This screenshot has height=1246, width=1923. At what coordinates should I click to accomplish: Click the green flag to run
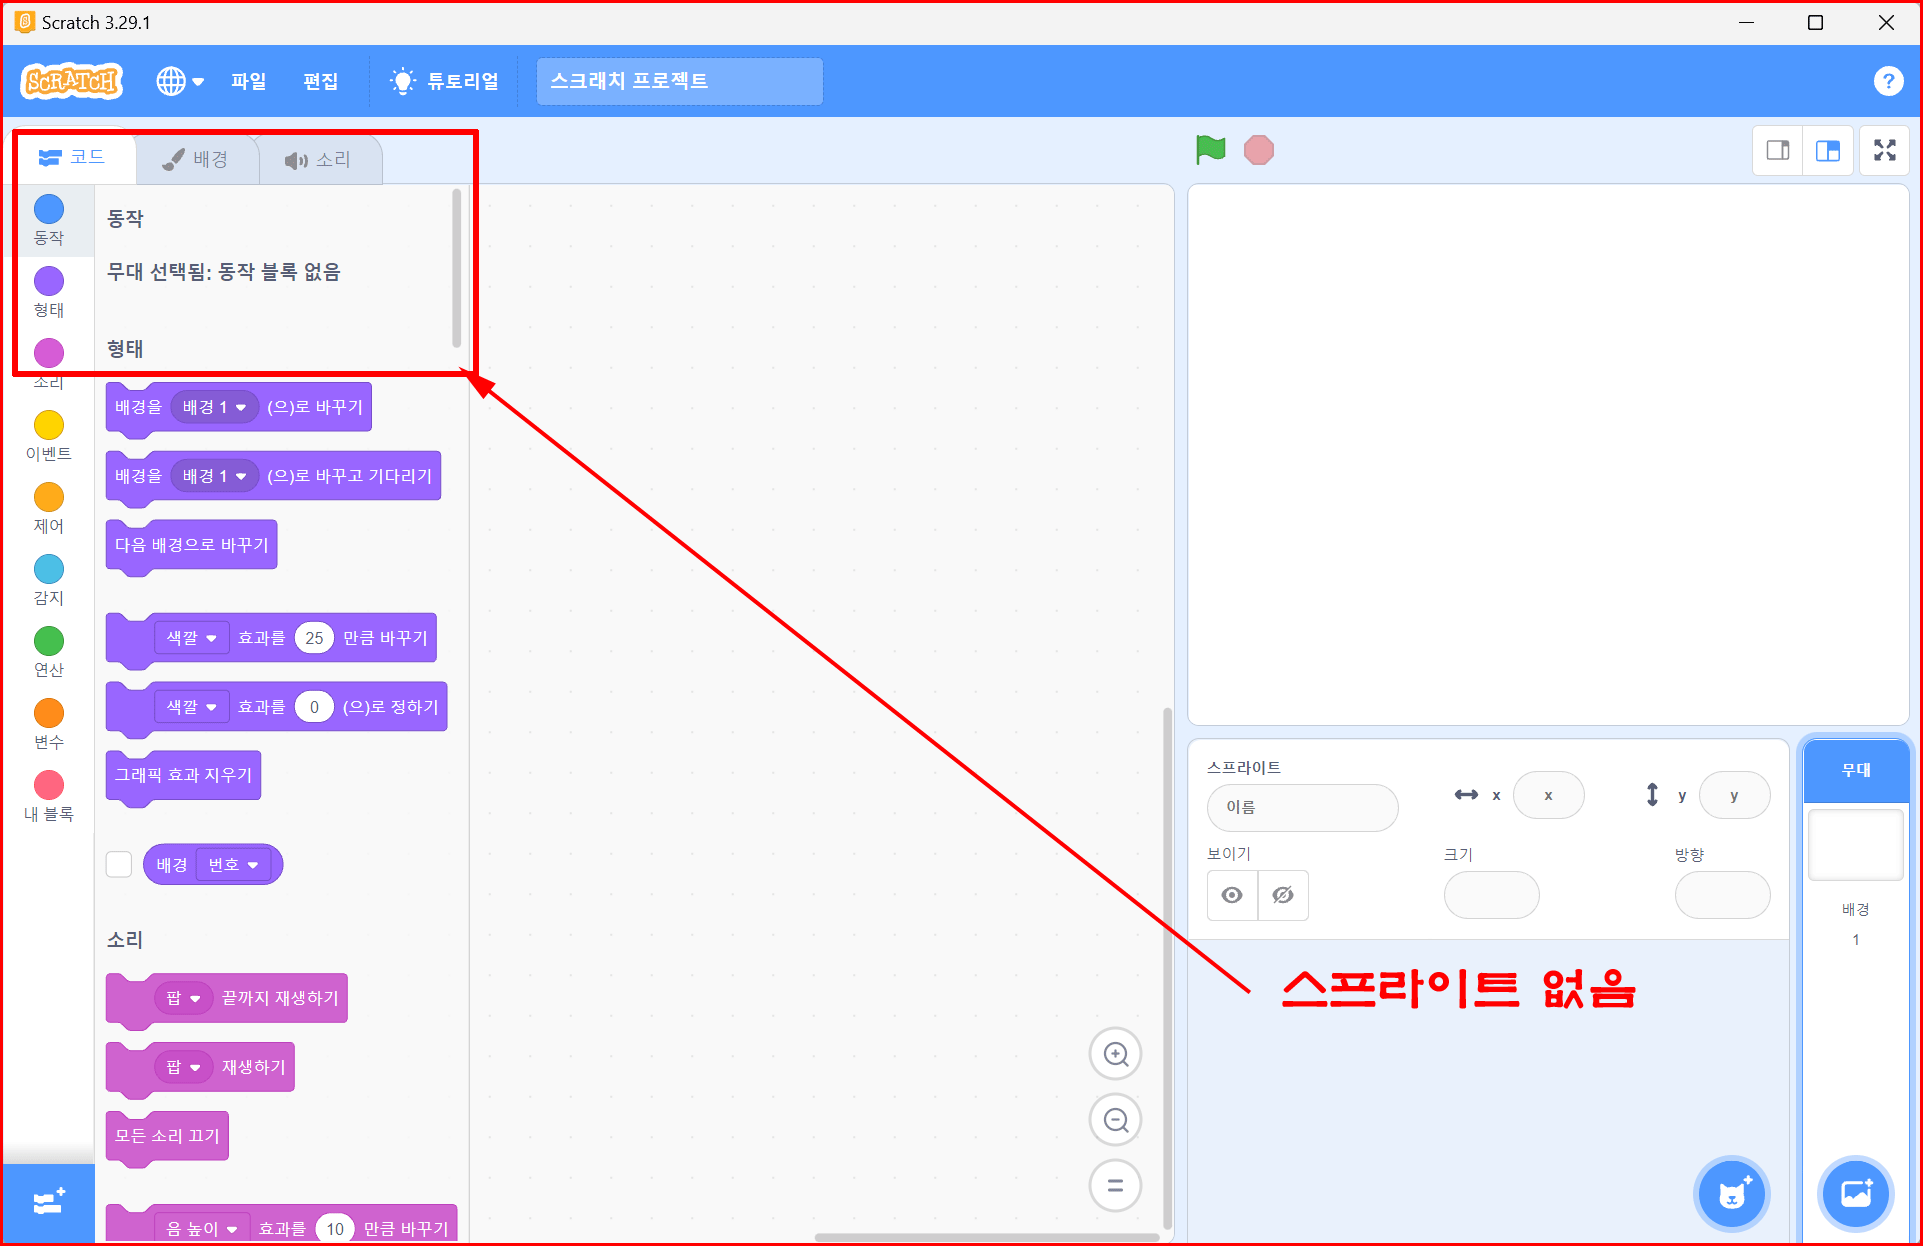tap(1210, 150)
